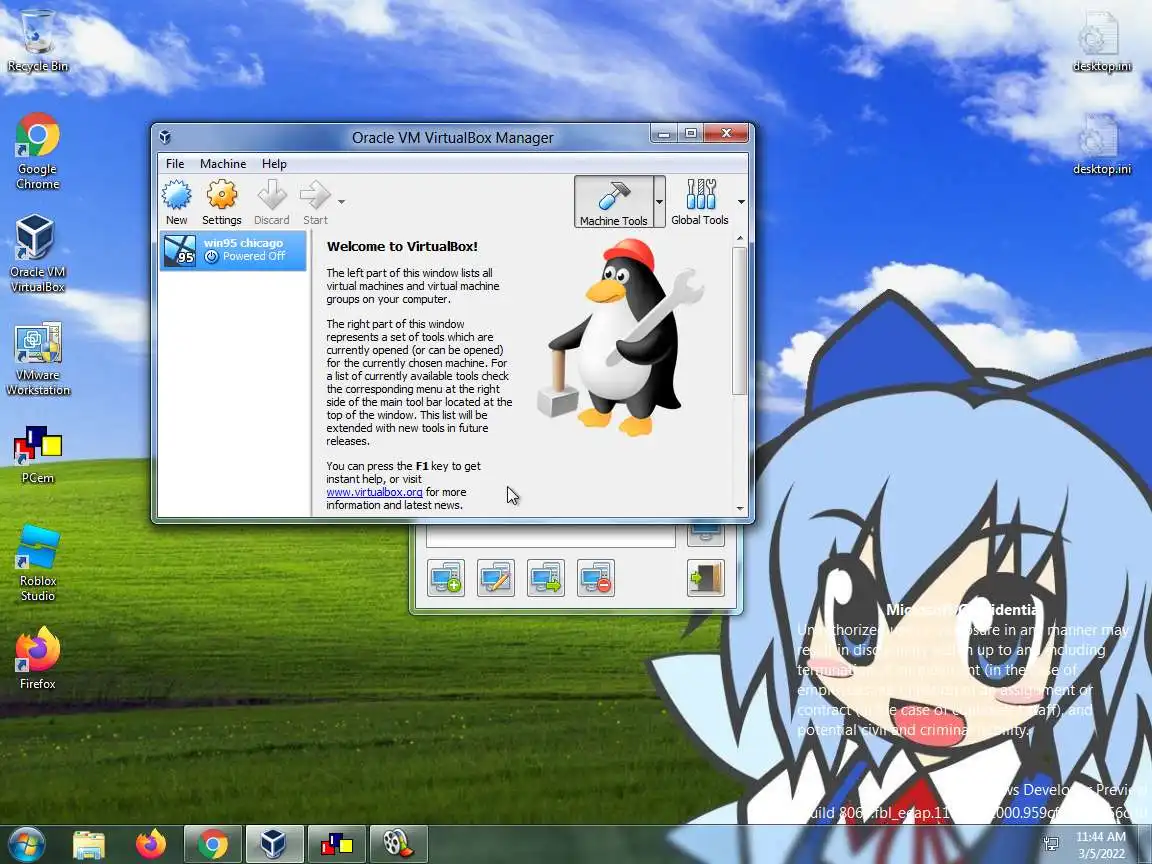Click the film reel taskbar icon
The height and width of the screenshot is (864, 1152).
[397, 844]
